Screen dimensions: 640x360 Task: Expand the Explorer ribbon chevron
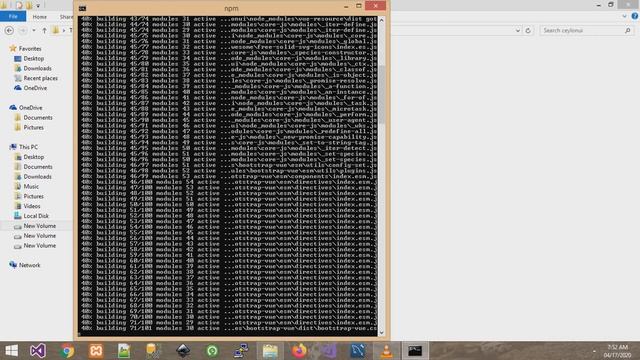(x=624, y=17)
